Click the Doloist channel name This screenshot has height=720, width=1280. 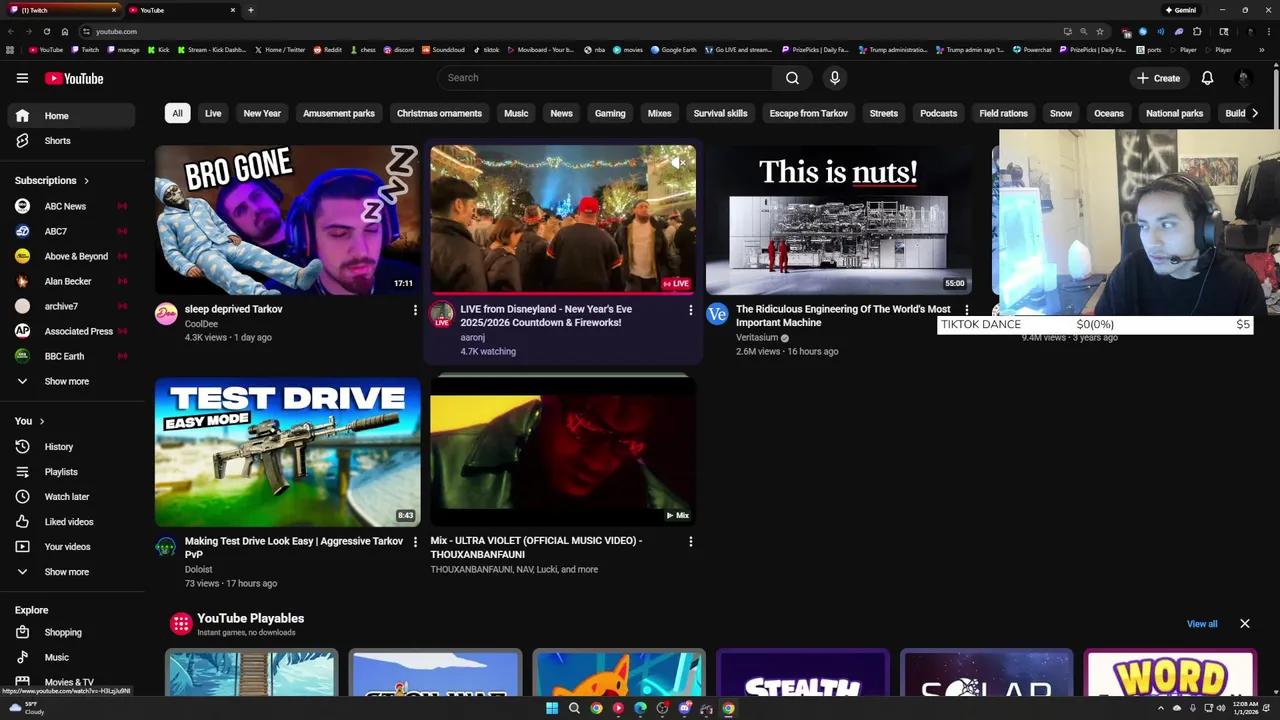point(198,570)
